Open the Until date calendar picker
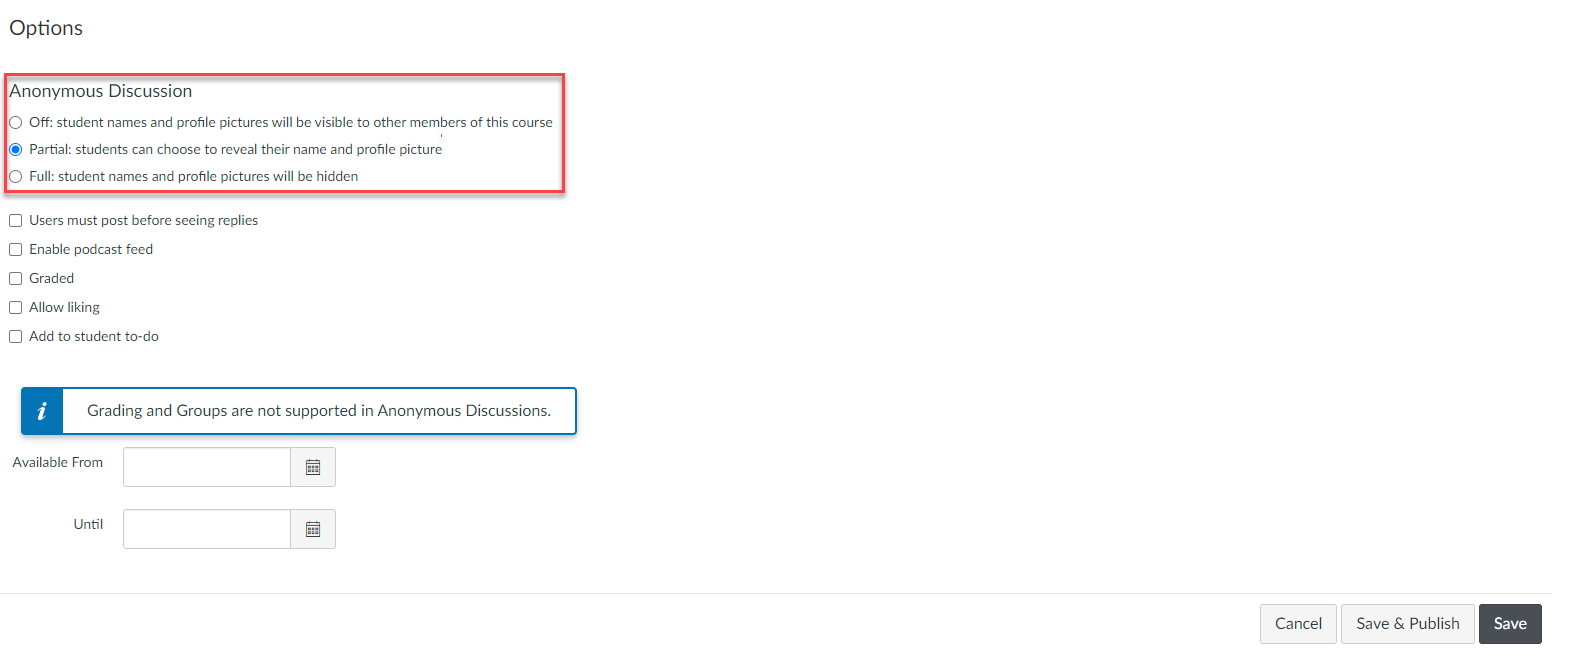This screenshot has height=658, width=1572. [x=313, y=529]
